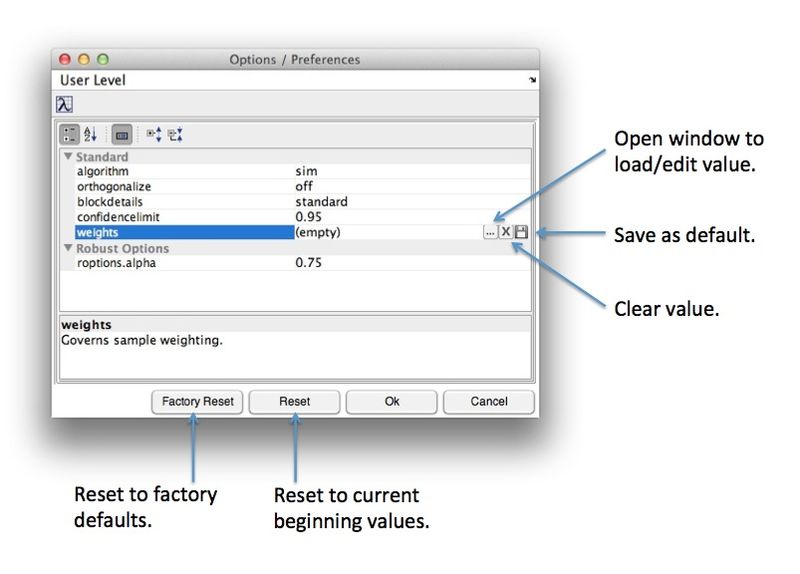Image resolution: width=800 pixels, height=574 pixels.
Task: Edit the roptions.alpha value 0.75
Action: point(308,263)
